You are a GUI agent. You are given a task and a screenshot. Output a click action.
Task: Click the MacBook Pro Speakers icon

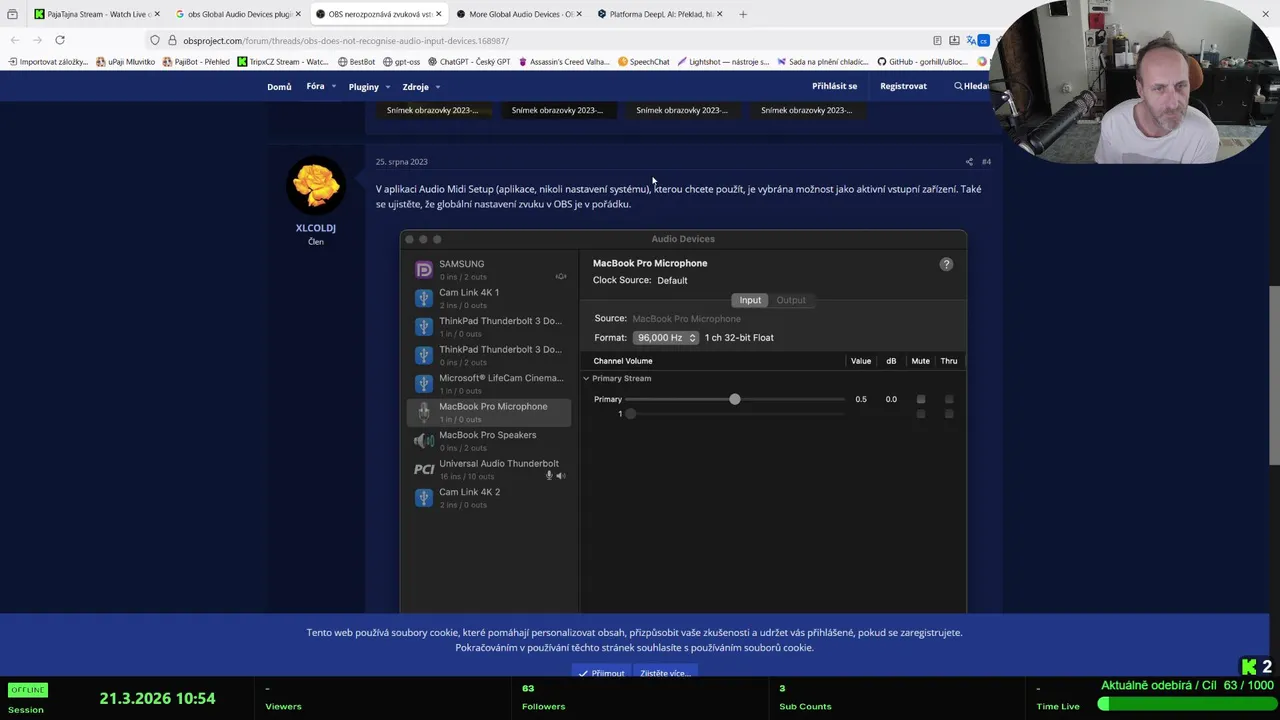point(424,440)
